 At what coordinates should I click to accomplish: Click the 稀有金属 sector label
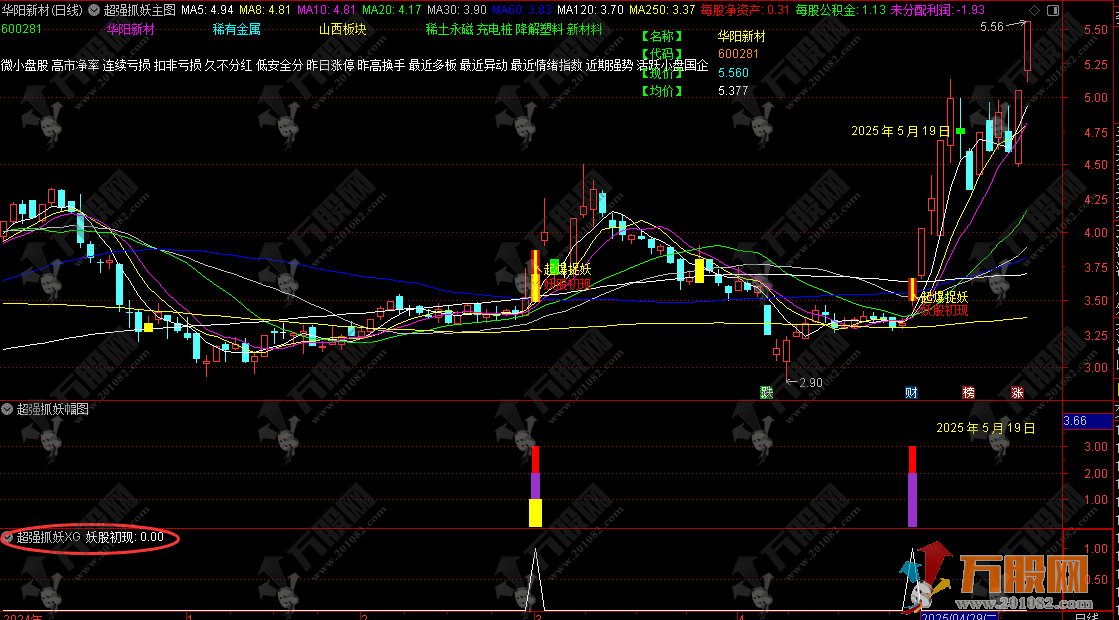coord(237,29)
